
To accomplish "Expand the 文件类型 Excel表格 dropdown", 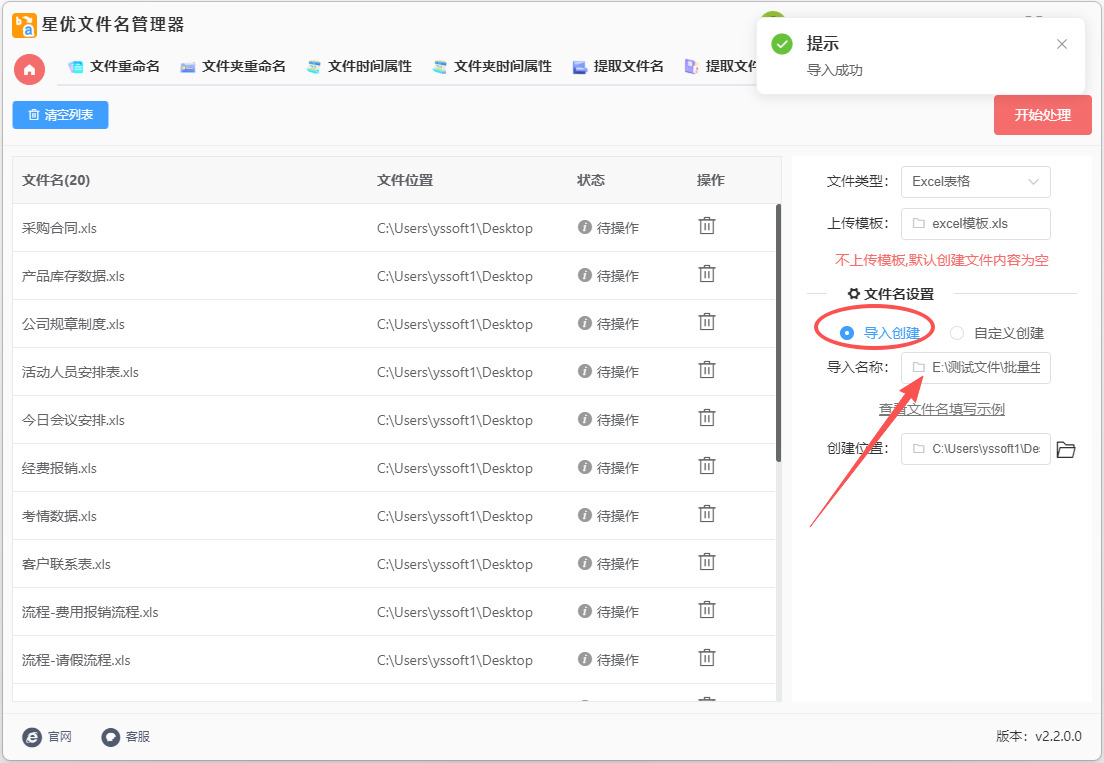I will tap(976, 182).
